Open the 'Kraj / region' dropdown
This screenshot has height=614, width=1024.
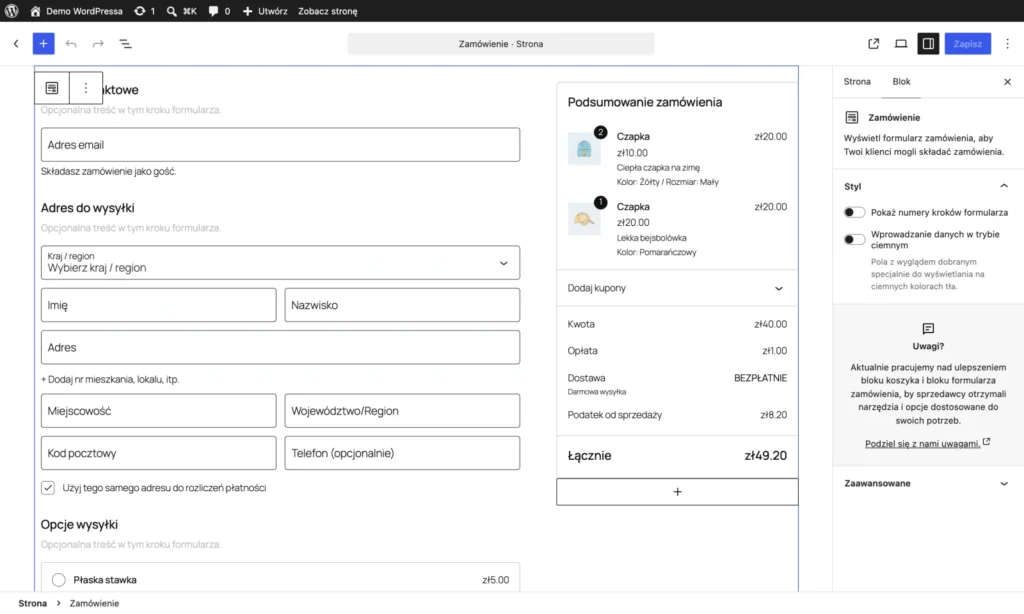280,263
